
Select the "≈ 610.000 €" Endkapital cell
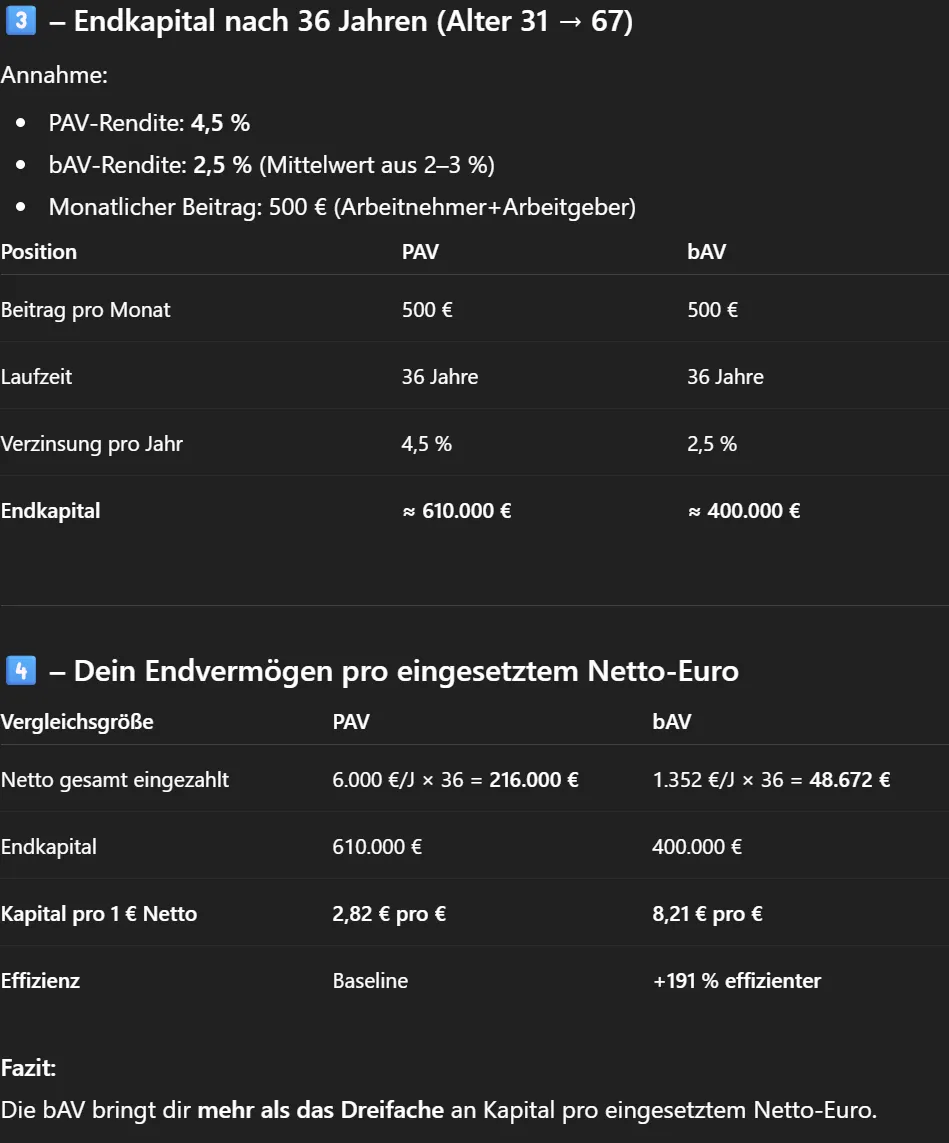click(x=456, y=511)
